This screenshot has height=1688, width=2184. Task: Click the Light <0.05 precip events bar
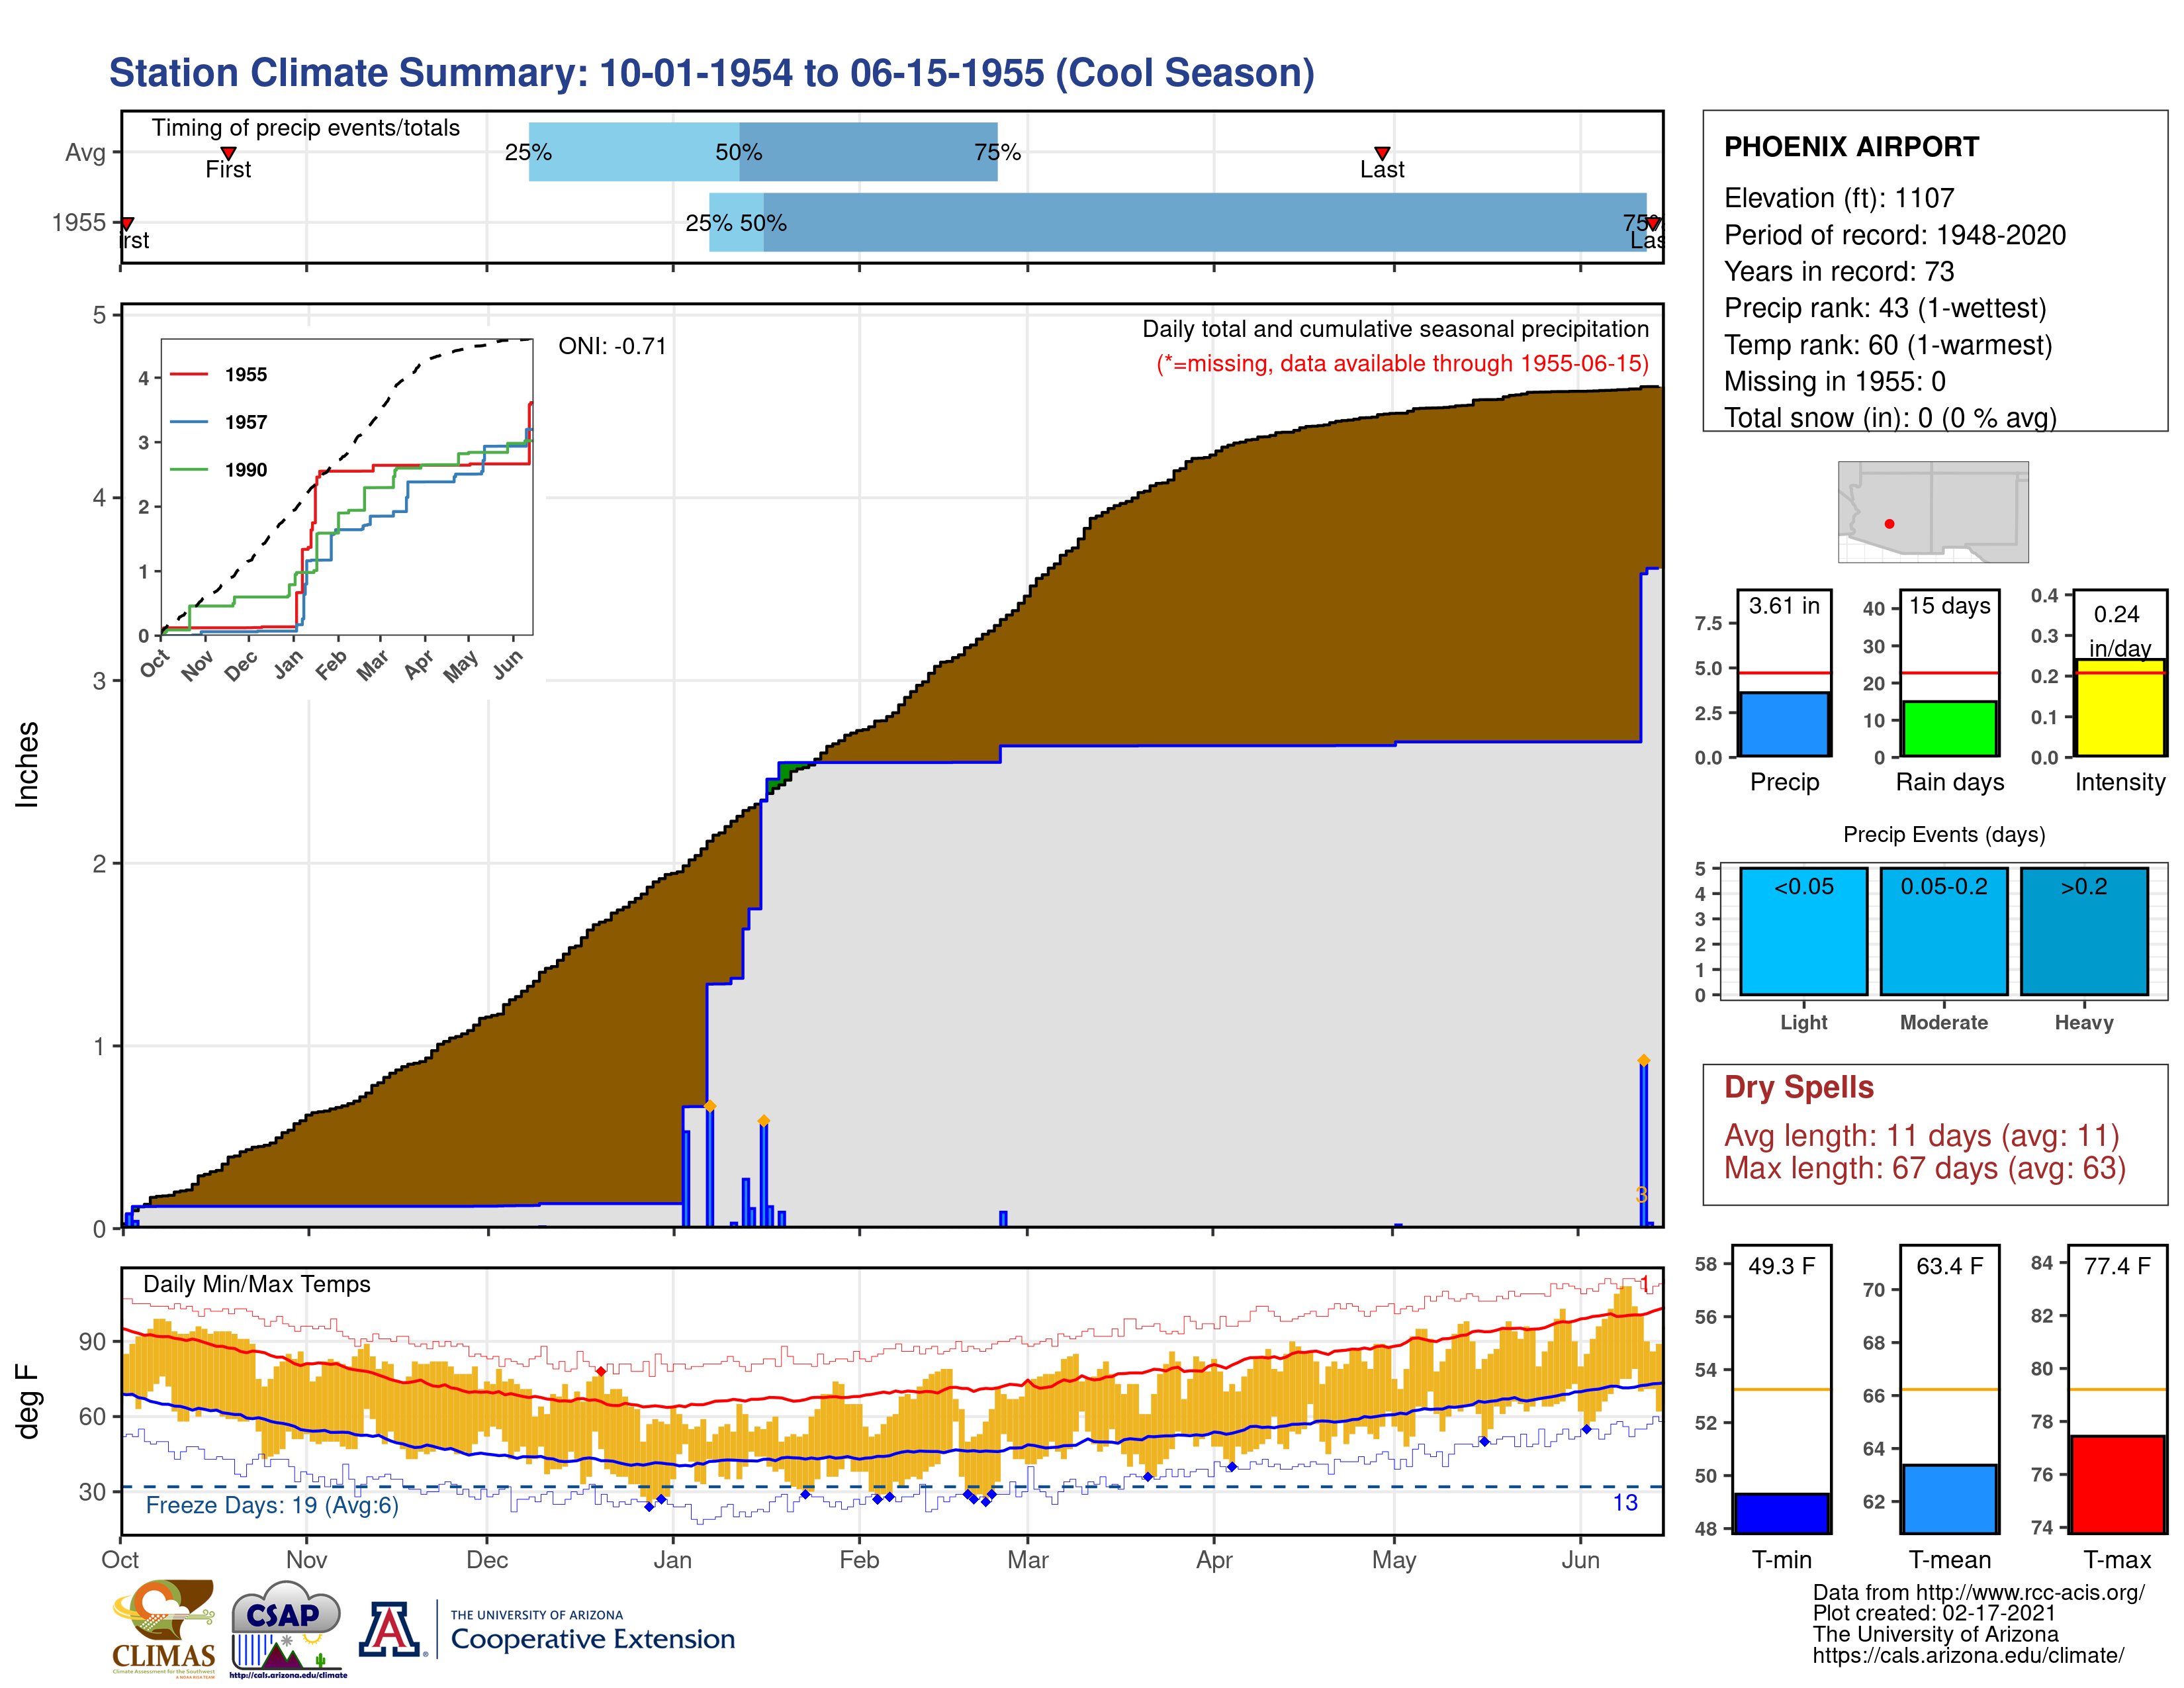(1803, 931)
